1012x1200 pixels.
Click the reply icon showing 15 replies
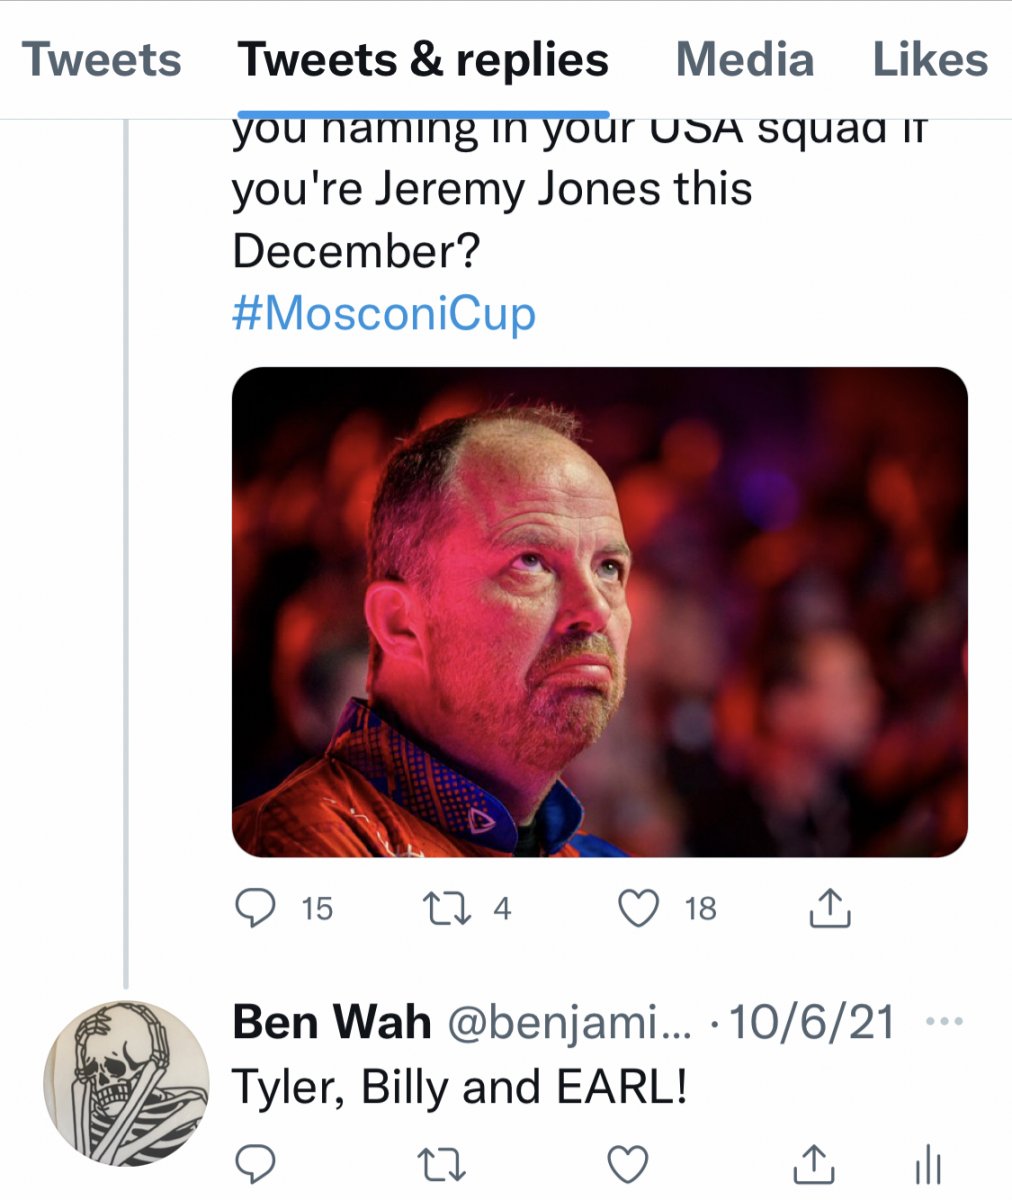point(256,908)
